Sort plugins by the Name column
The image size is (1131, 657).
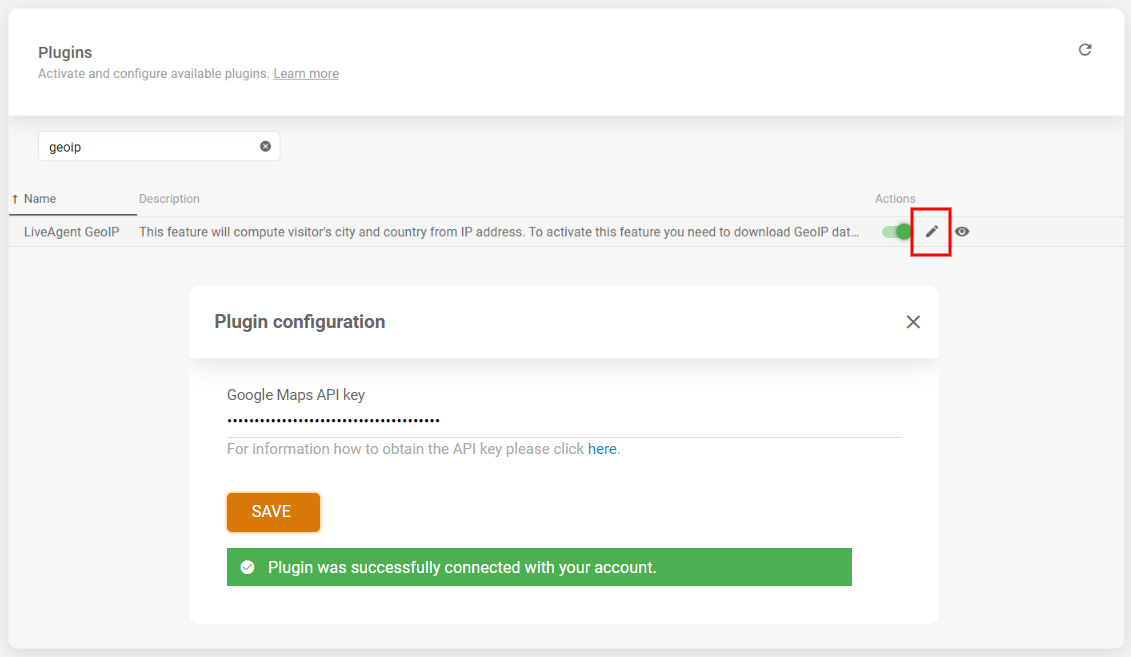[x=40, y=199]
